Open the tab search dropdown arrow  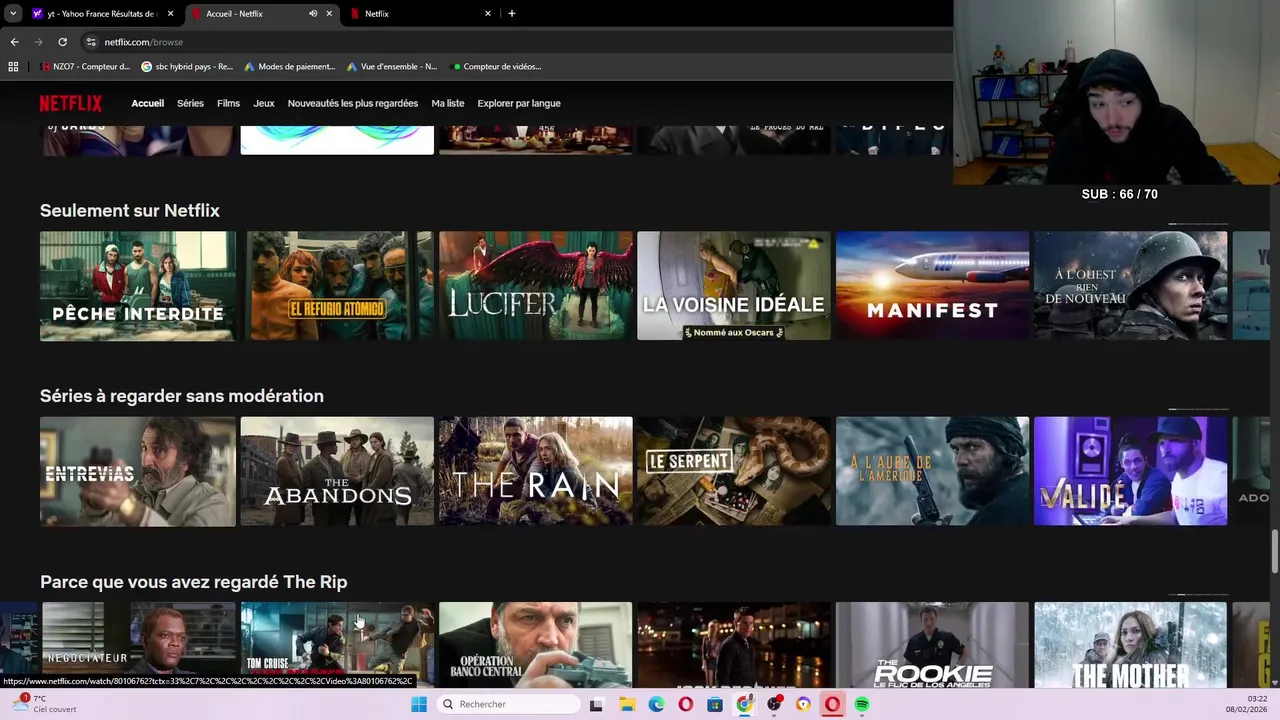pos(13,14)
